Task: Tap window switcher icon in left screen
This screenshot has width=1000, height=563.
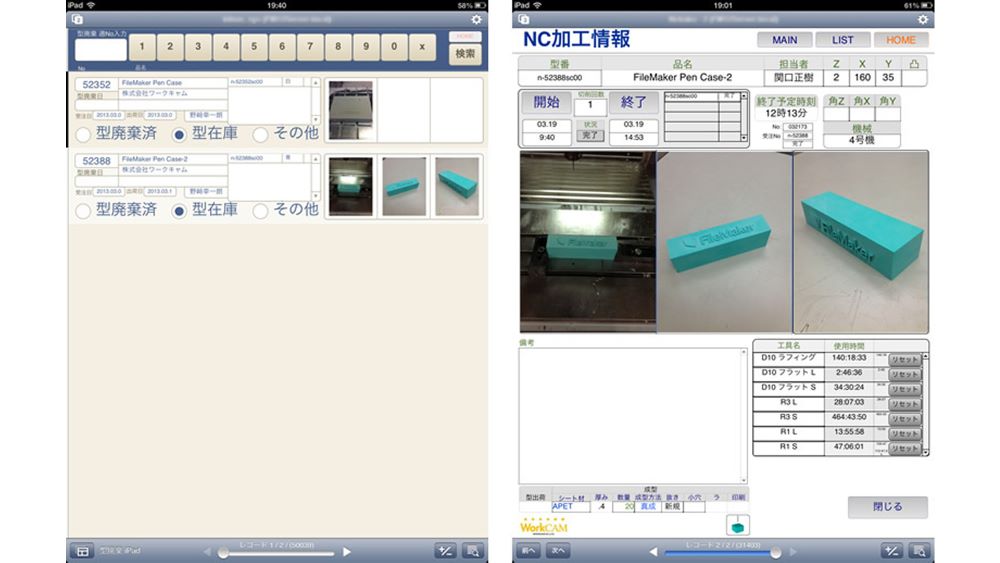Action: 77,20
